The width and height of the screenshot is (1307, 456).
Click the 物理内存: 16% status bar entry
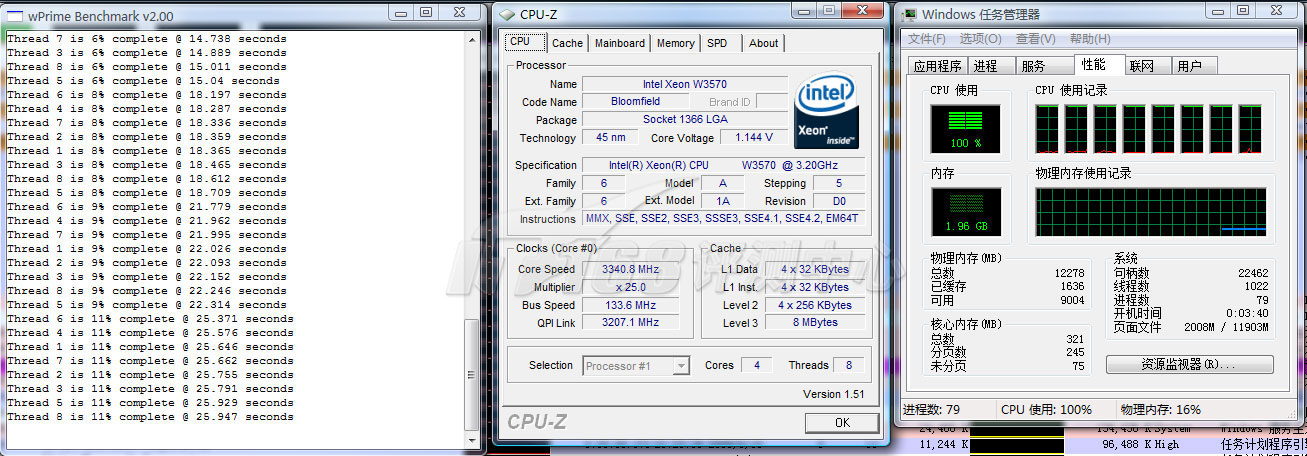coord(1160,409)
